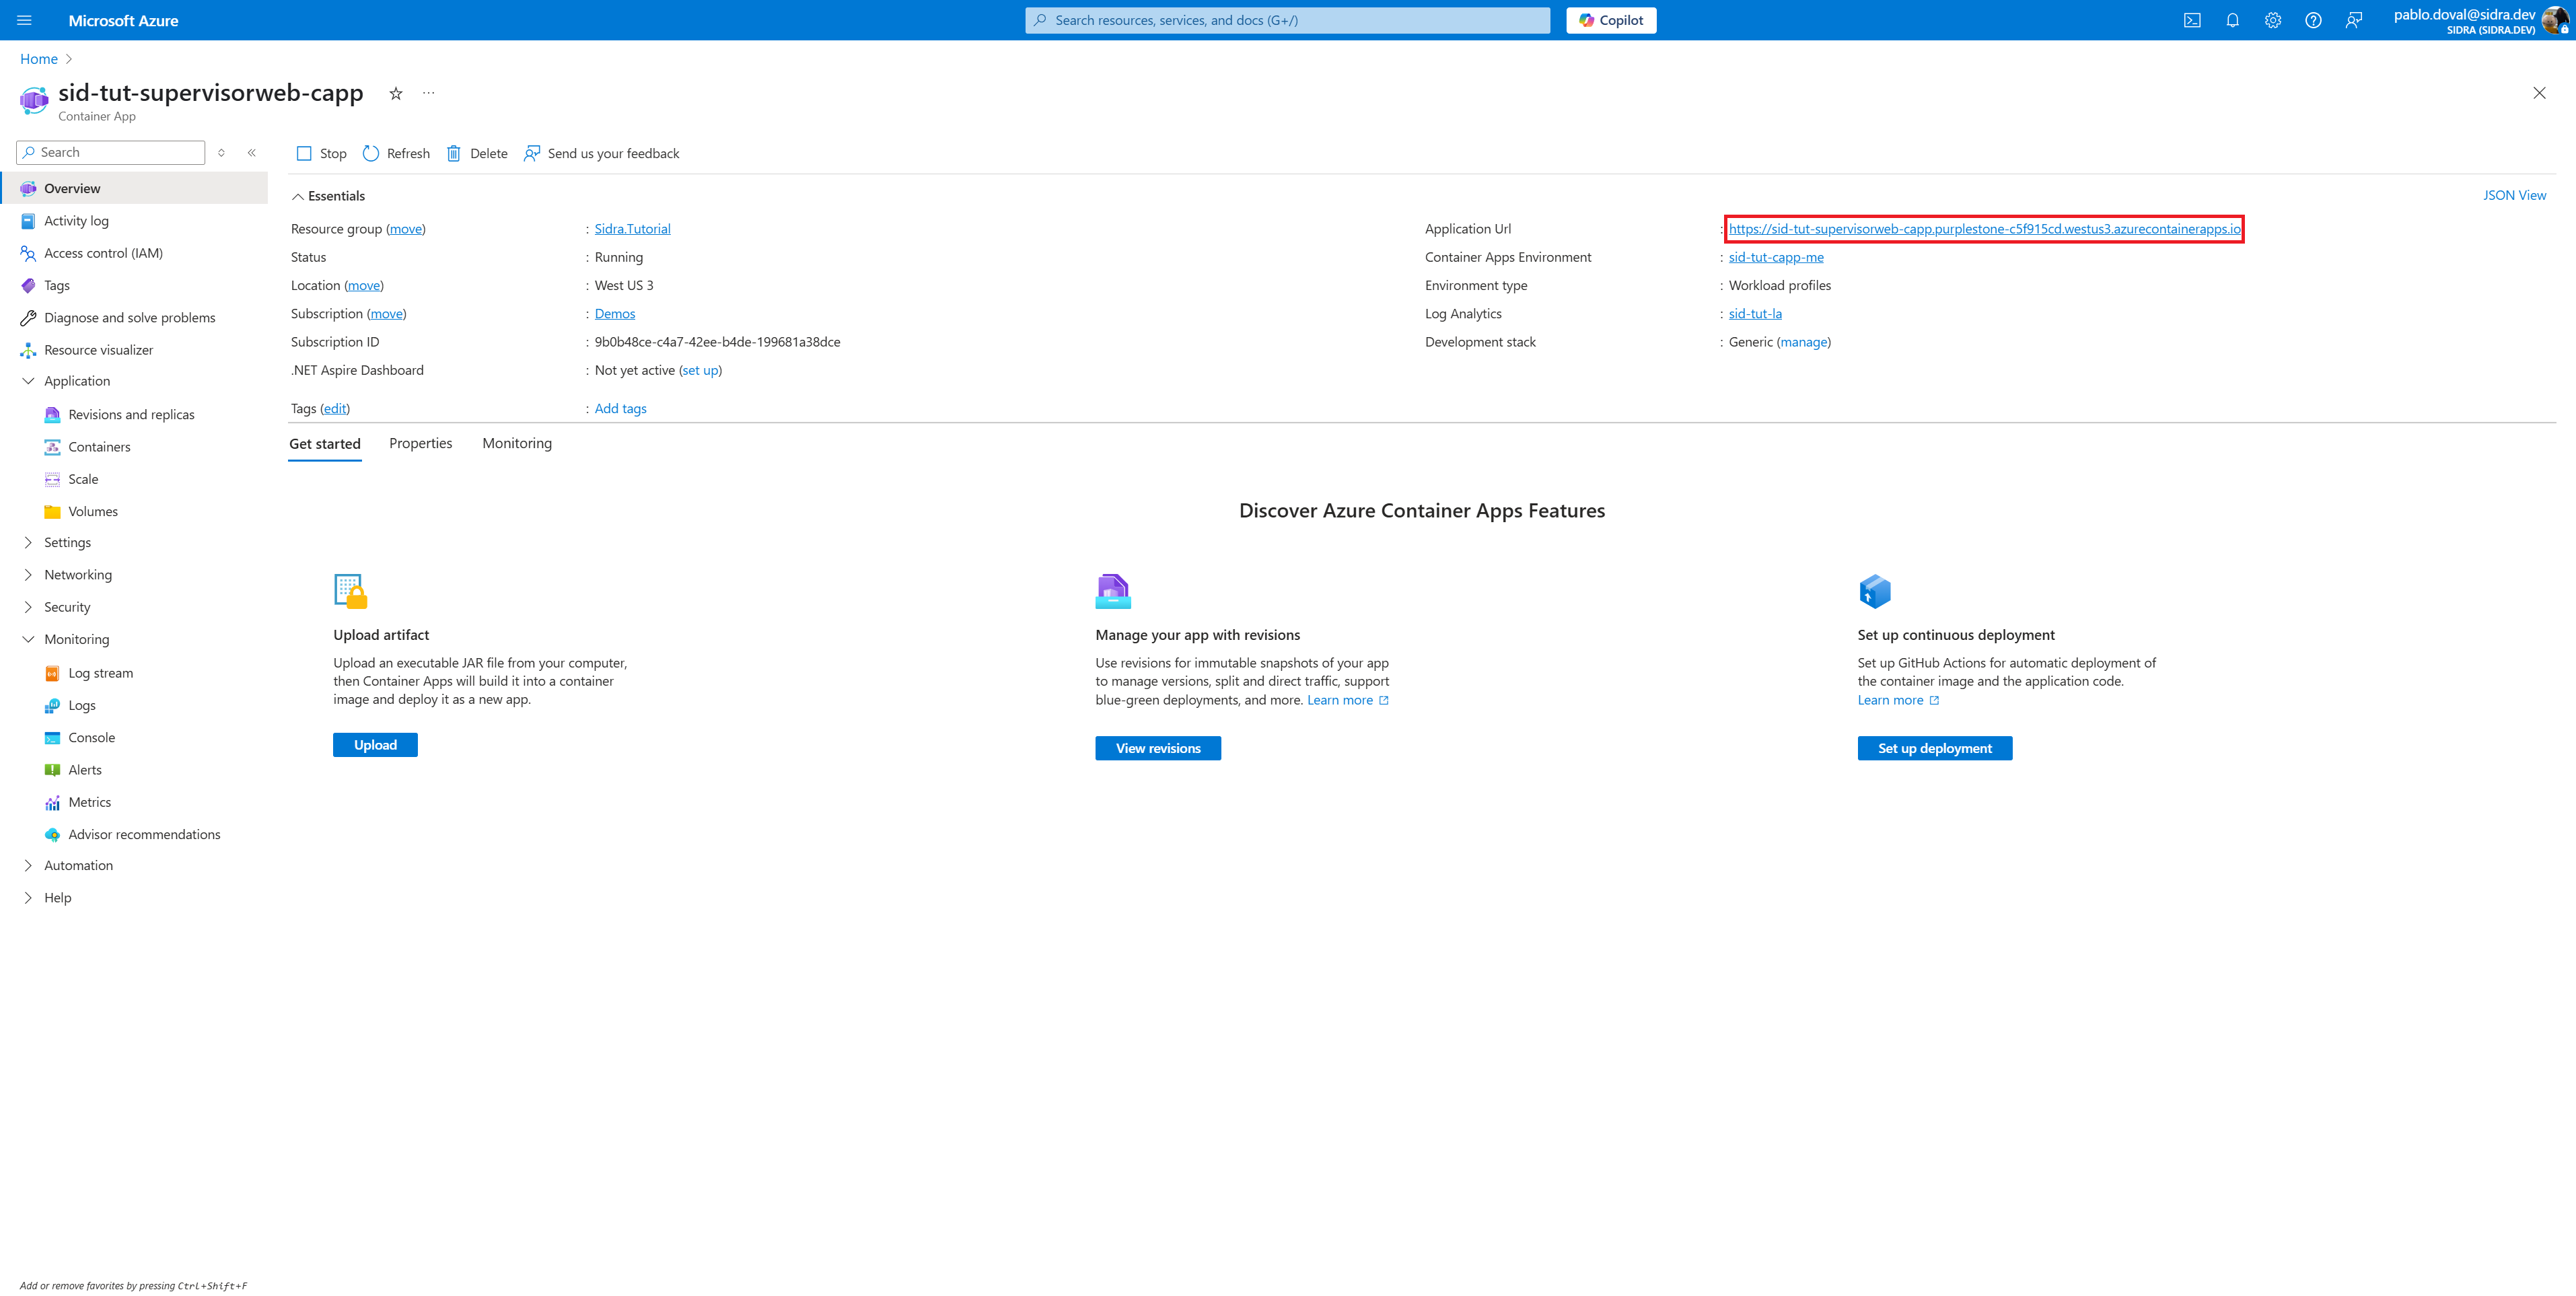Delete the container app
The width and height of the screenshot is (2576, 1296).
(x=477, y=153)
